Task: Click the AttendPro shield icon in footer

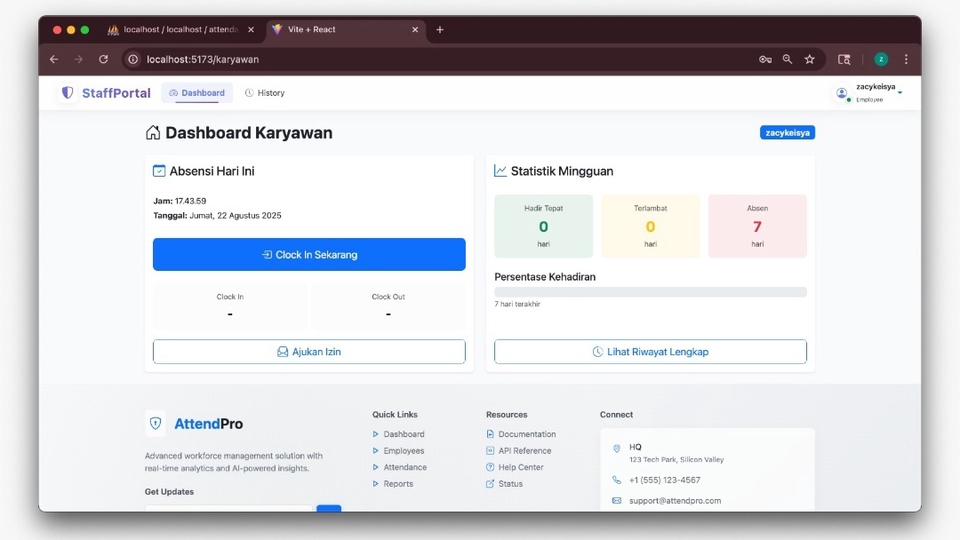Action: click(156, 424)
